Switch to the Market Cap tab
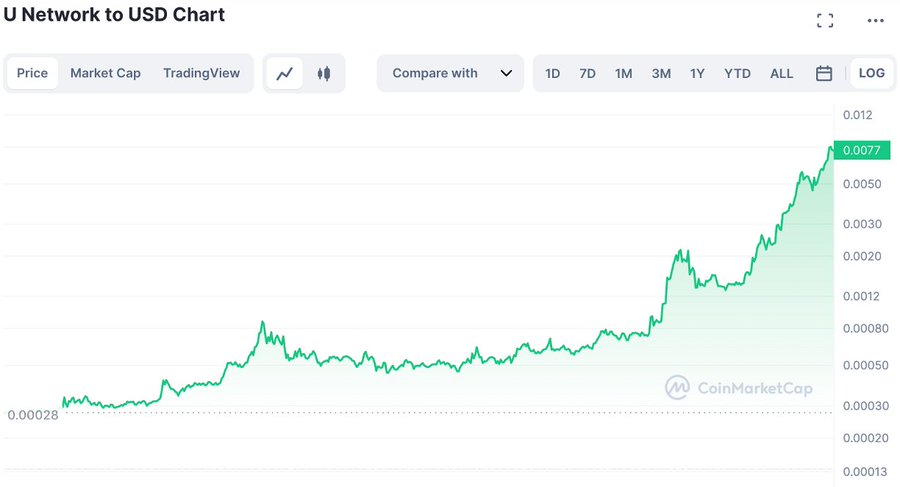The image size is (900, 487). [x=106, y=74]
